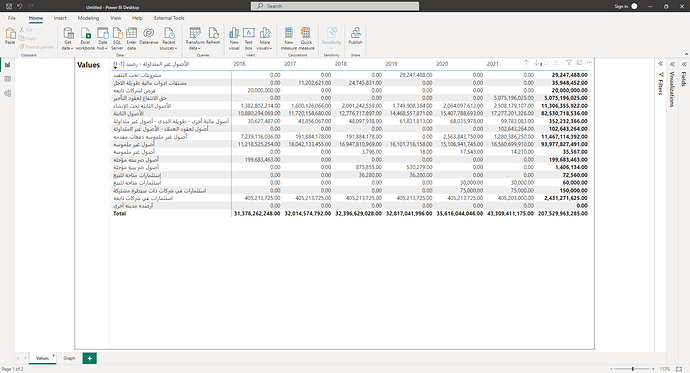690x373 pixels.
Task: Insert a New visual
Action: click(x=234, y=39)
